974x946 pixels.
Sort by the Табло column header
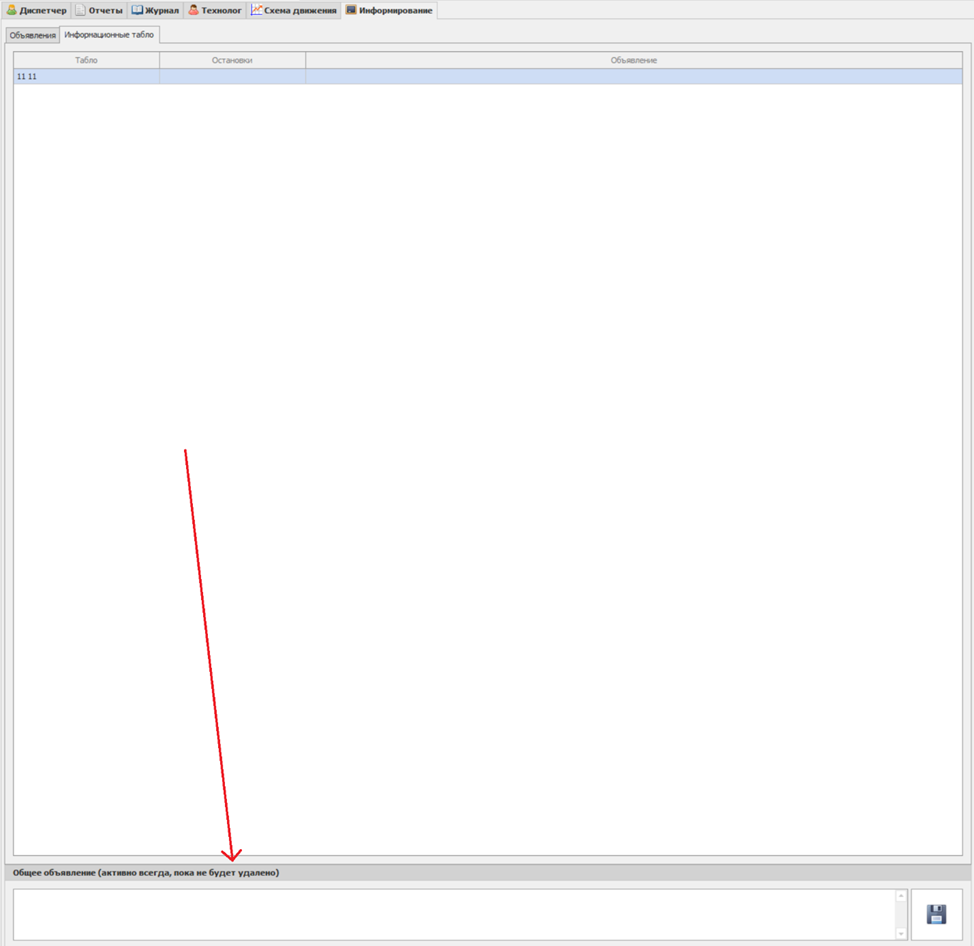coord(86,61)
